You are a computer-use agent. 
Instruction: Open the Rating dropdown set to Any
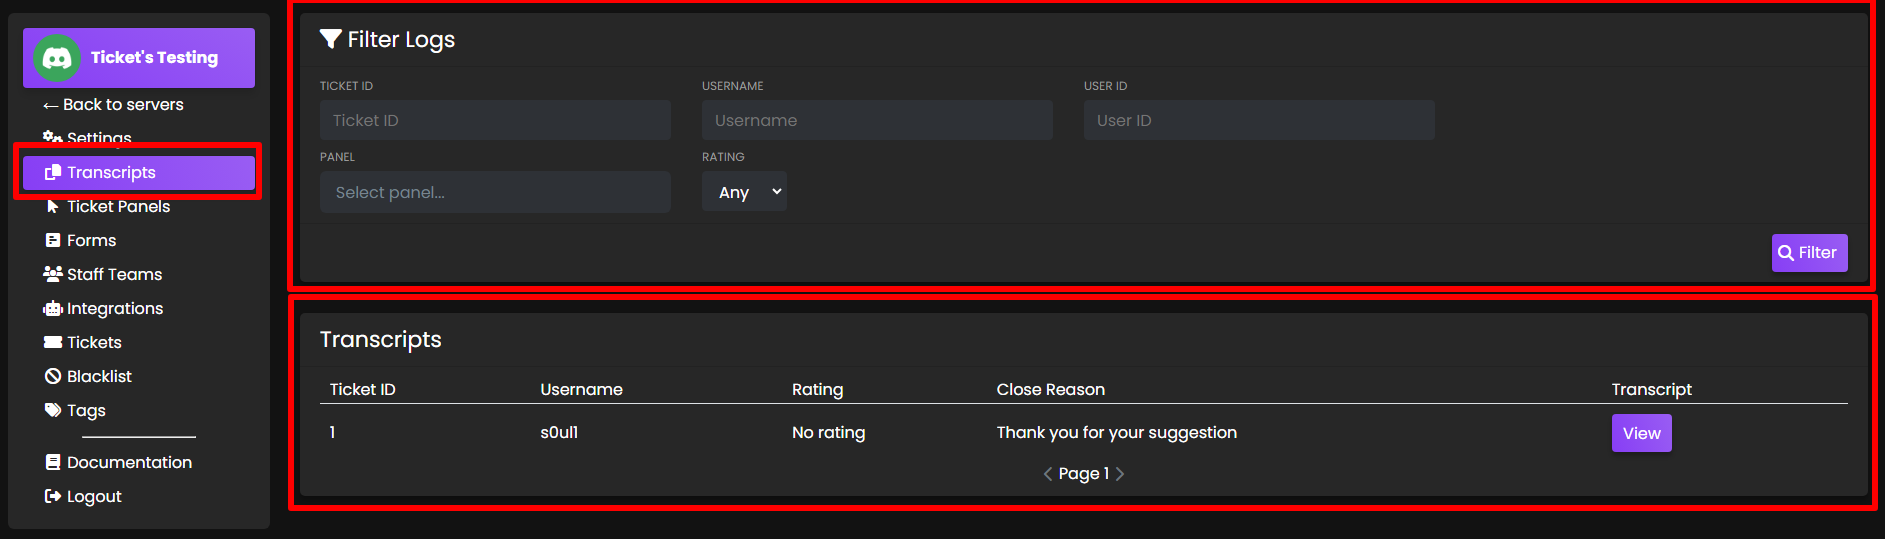744,192
